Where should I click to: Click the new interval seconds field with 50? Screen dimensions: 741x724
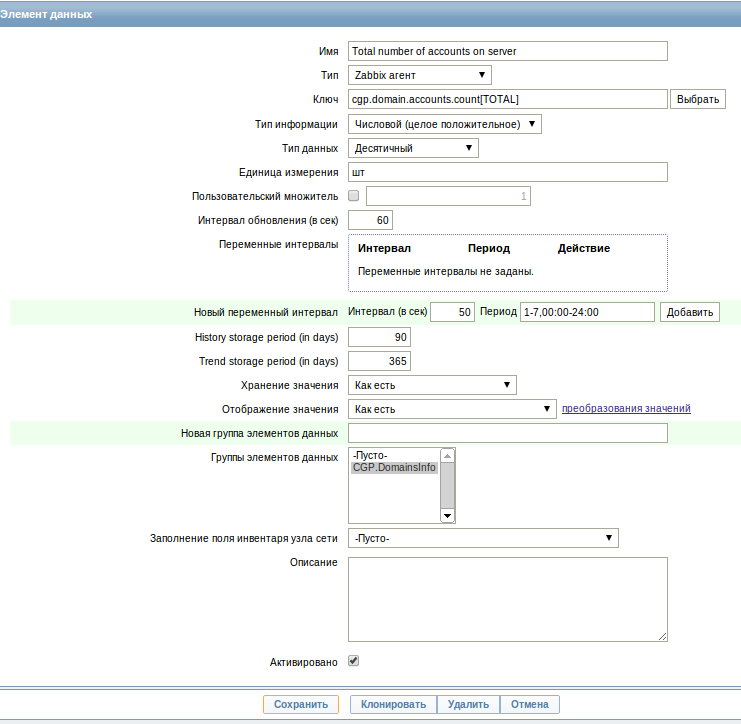(452, 312)
